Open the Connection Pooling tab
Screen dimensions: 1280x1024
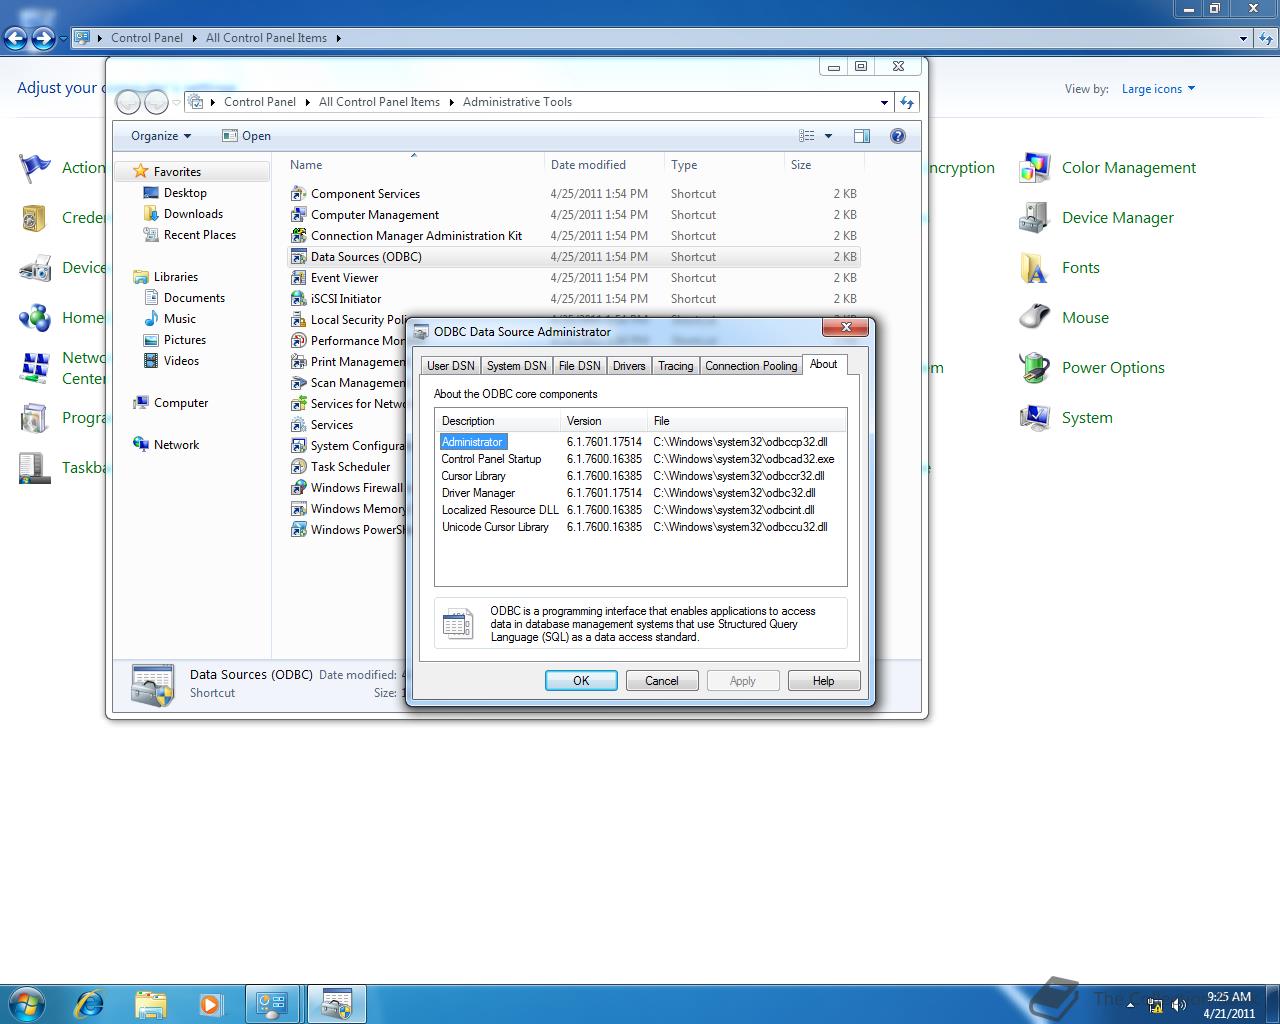751,366
